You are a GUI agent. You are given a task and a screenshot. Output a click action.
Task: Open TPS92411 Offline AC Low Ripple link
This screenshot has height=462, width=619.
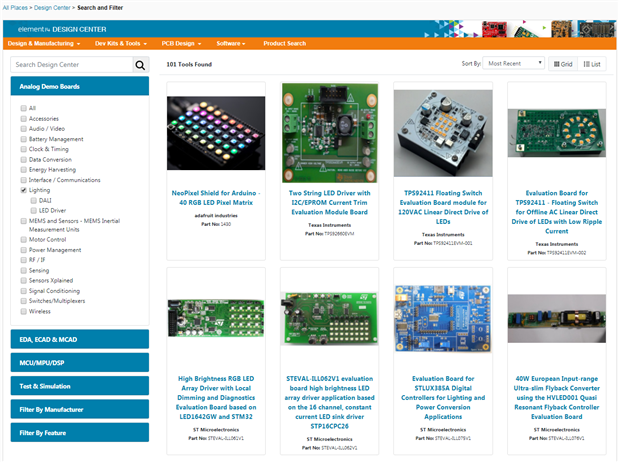tap(557, 212)
